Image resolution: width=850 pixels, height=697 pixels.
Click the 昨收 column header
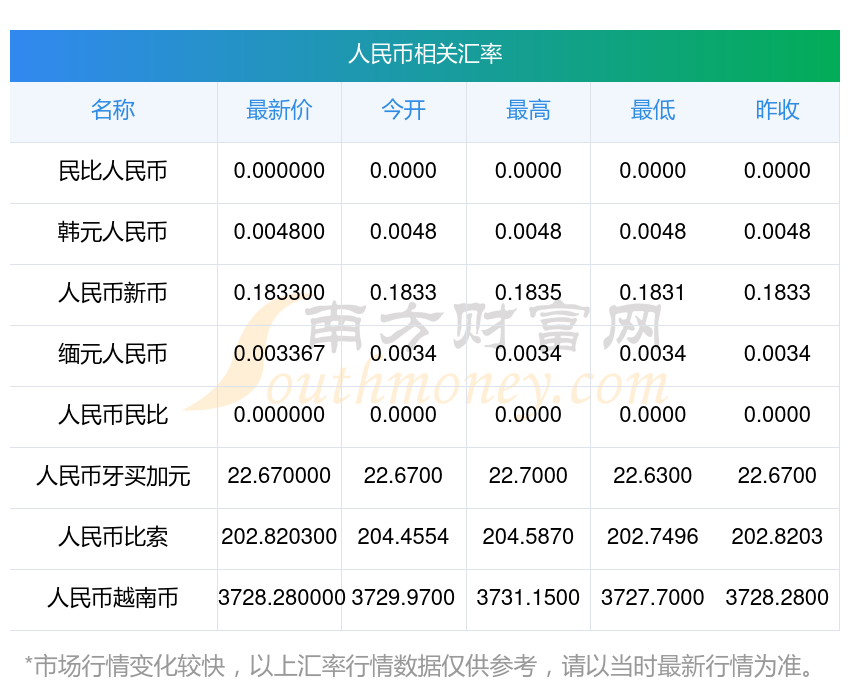pos(777,111)
